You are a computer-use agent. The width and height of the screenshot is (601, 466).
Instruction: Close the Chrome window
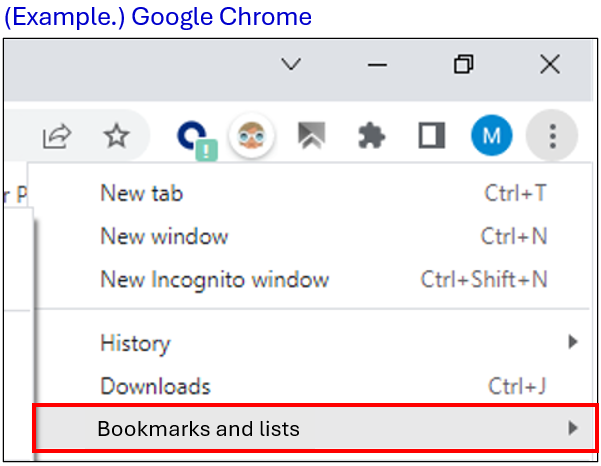(x=549, y=65)
